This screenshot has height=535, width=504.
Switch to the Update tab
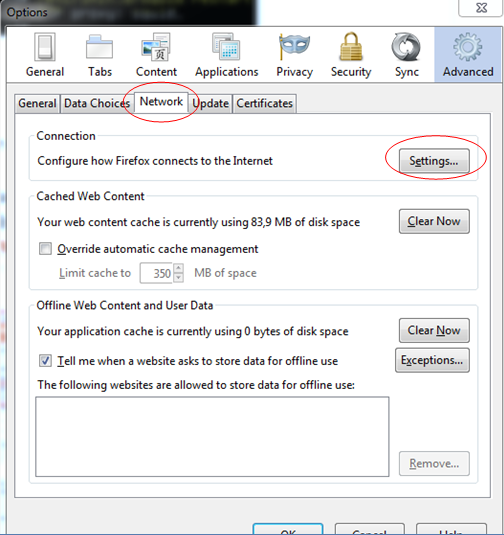(210, 103)
